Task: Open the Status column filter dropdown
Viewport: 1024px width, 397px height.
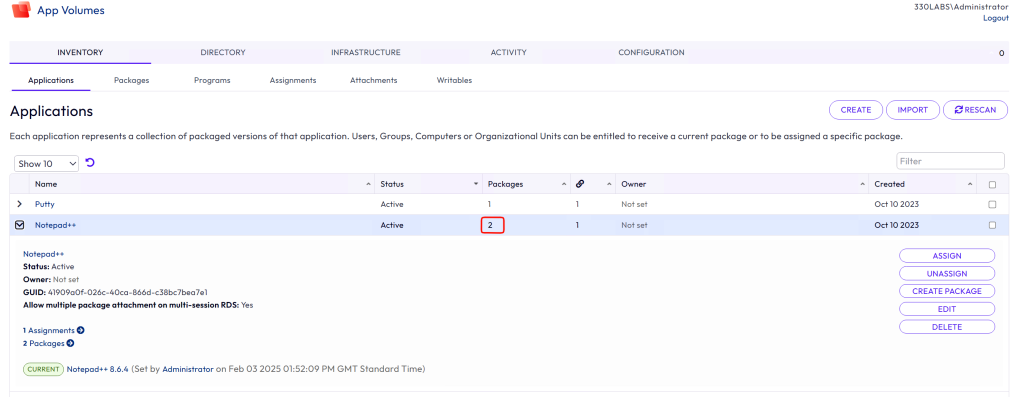Action: tap(475, 185)
